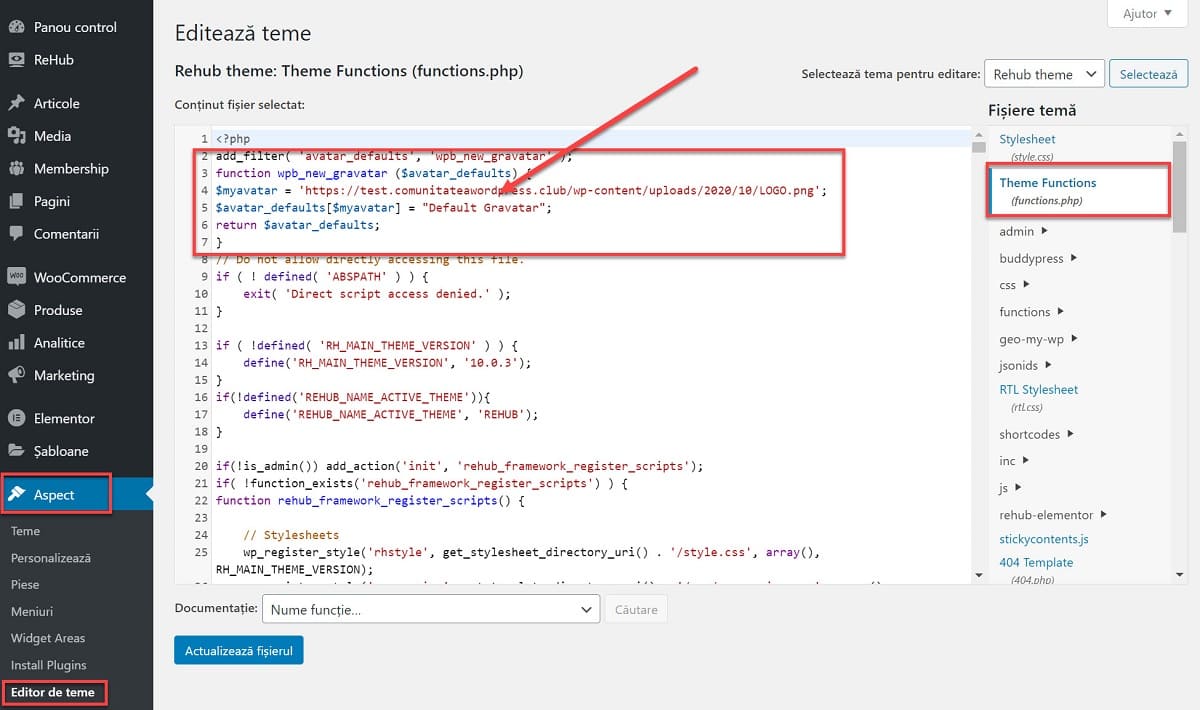
Task: Expand the rehub-elementor folder
Action: click(1053, 515)
